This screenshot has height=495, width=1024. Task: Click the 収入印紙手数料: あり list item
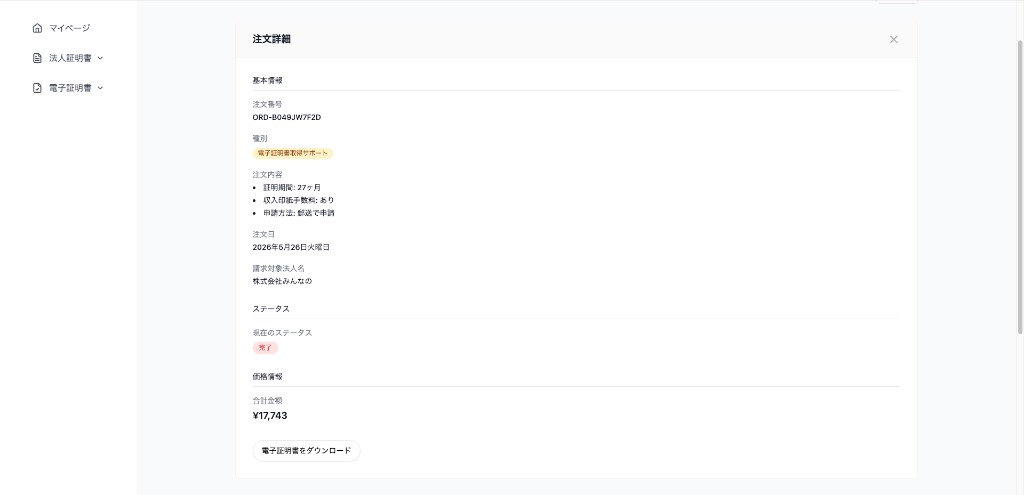pos(298,200)
